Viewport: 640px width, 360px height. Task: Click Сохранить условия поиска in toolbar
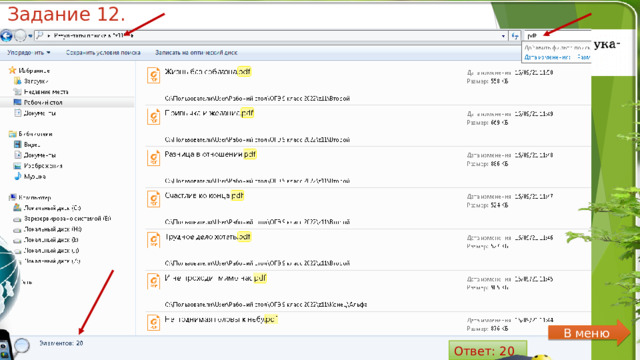(103, 52)
